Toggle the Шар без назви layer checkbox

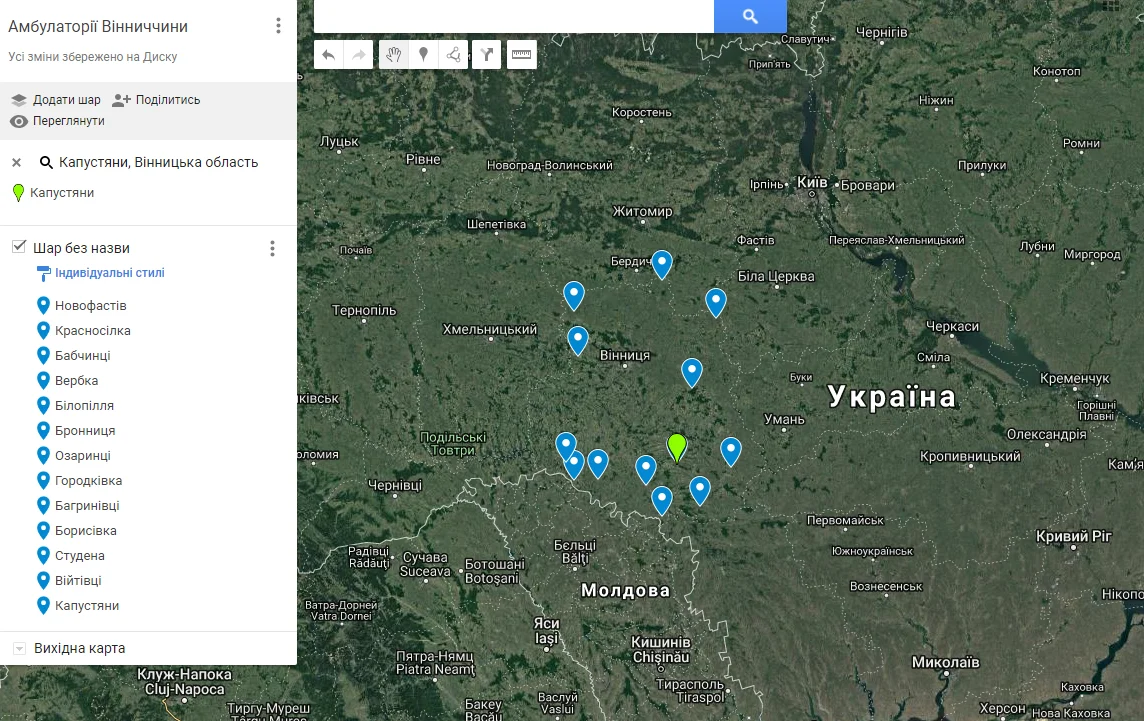pos(20,247)
